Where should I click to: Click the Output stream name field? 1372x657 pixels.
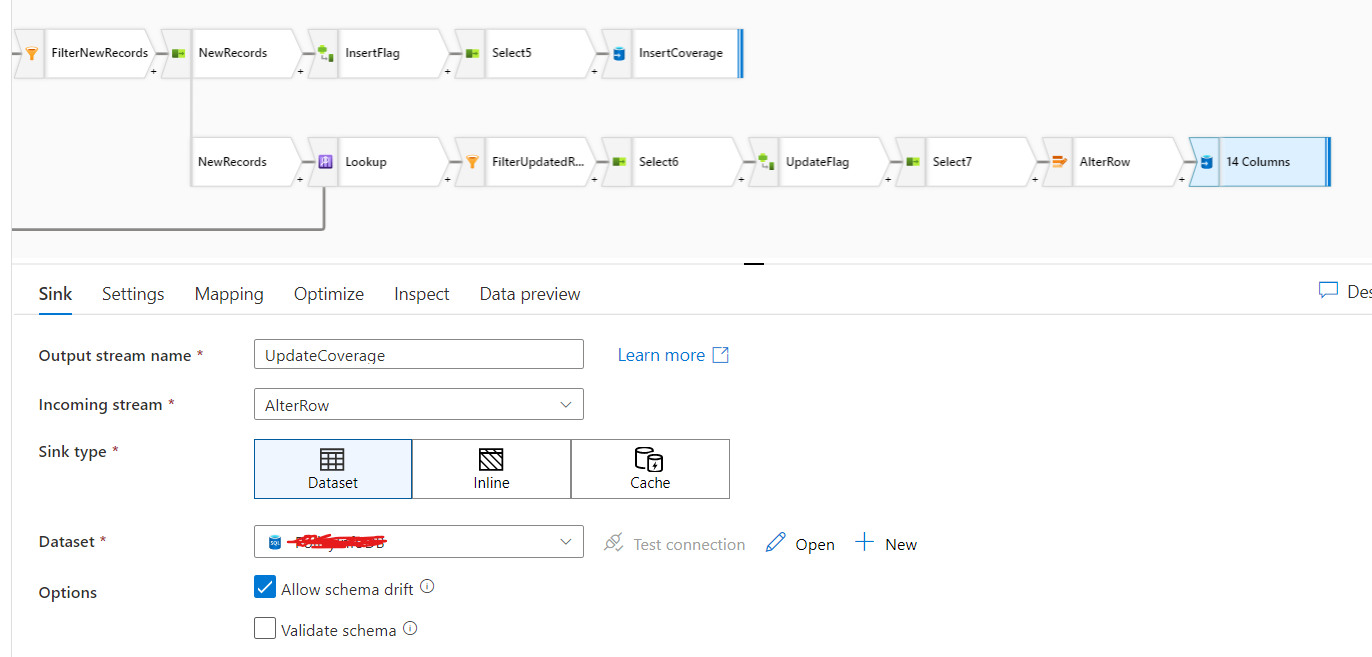click(418, 354)
